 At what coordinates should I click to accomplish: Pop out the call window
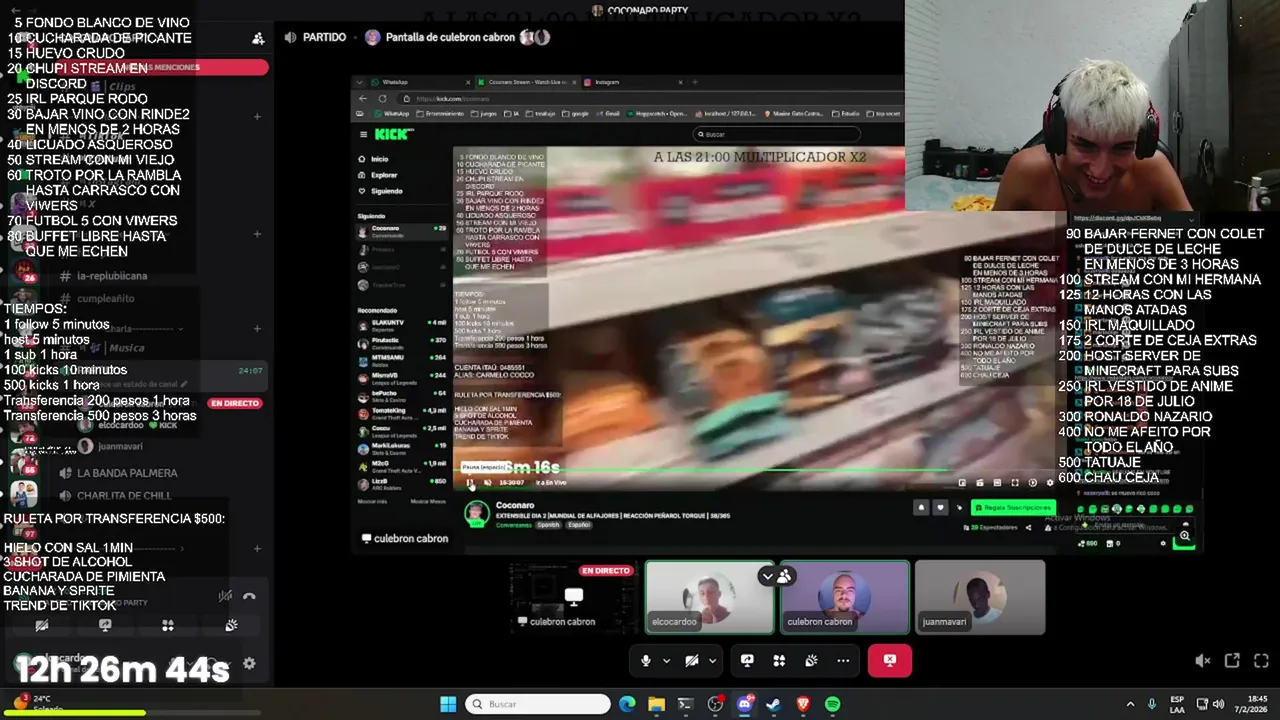1232,661
